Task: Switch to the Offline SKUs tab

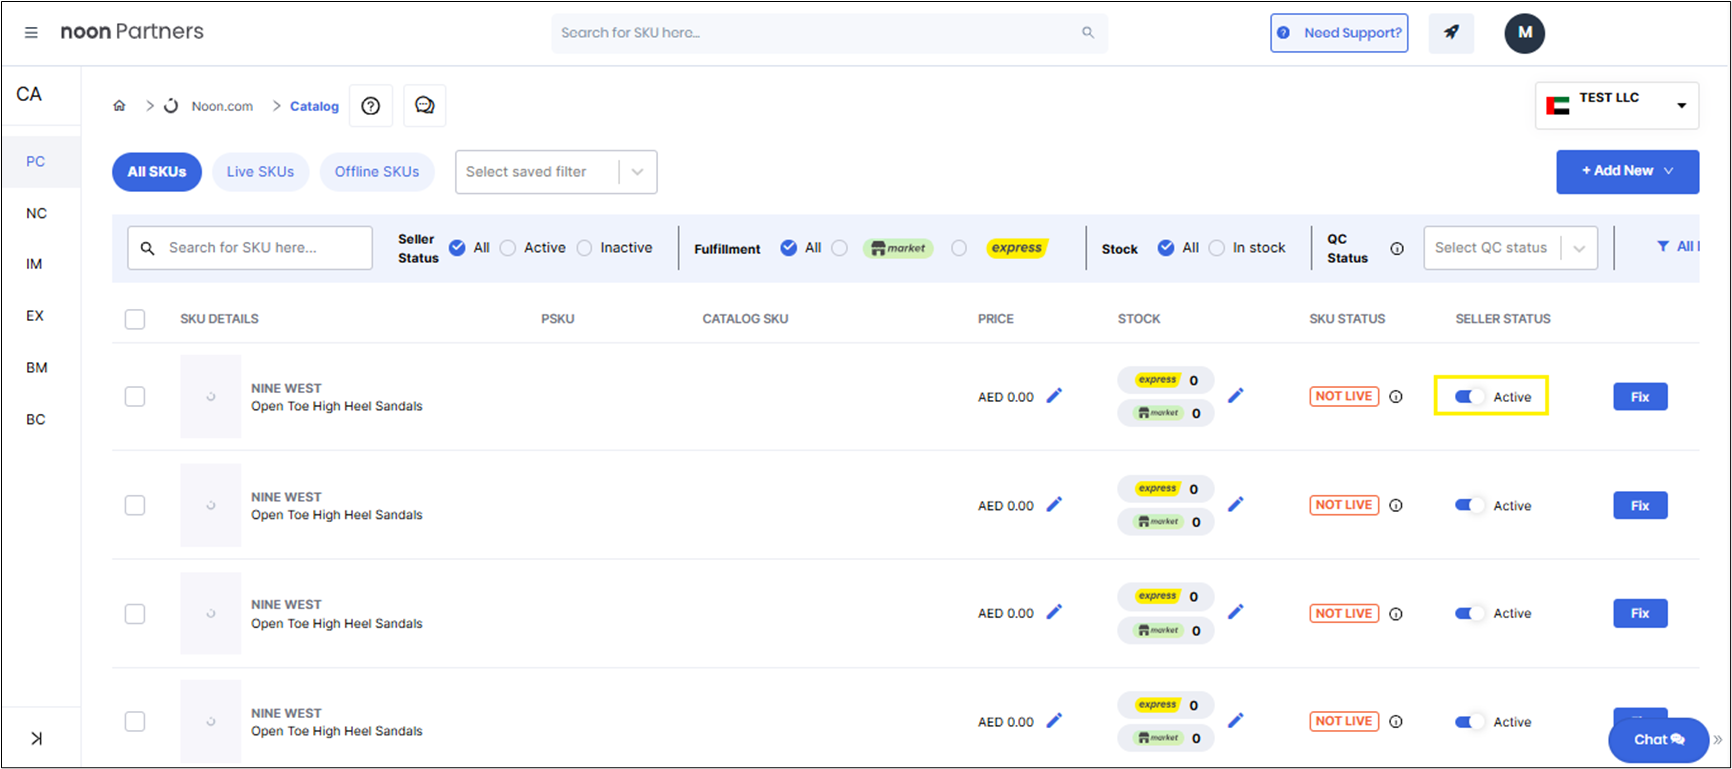Action: pos(377,172)
